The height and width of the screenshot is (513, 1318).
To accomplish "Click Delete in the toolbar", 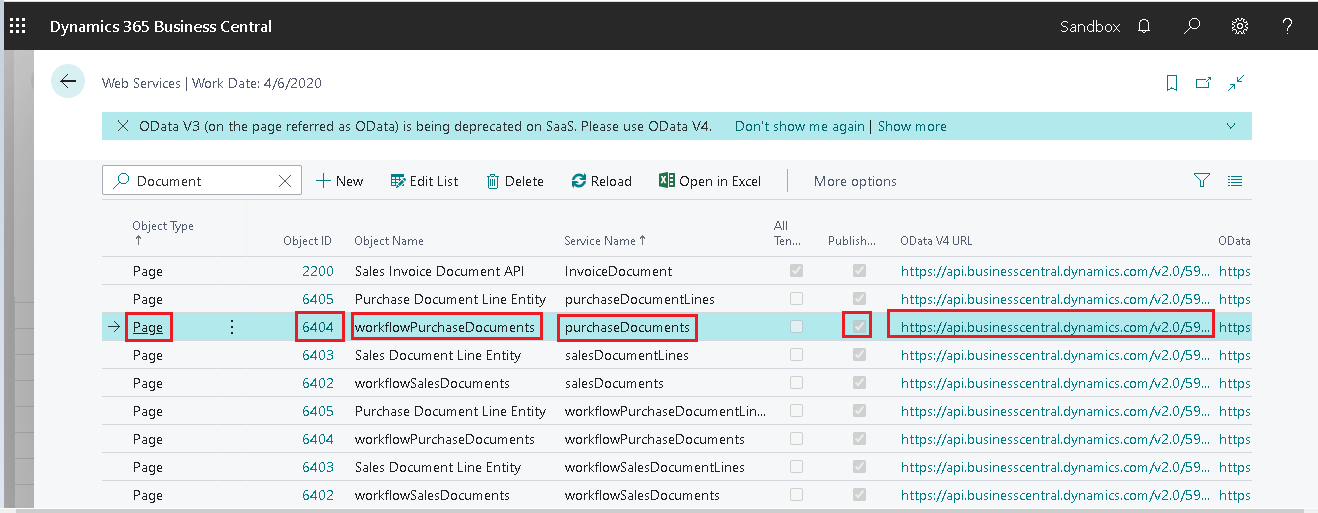I will (515, 181).
